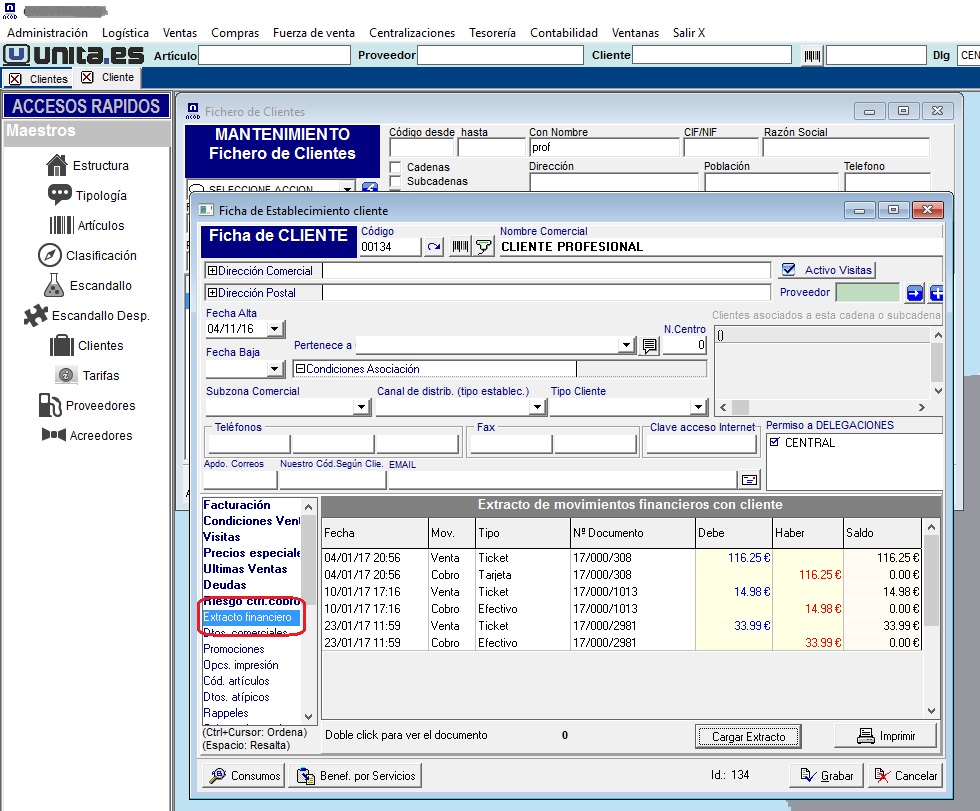This screenshot has width=980, height=811.
Task: Click the filter funnel icon beside Código
Action: point(484,247)
